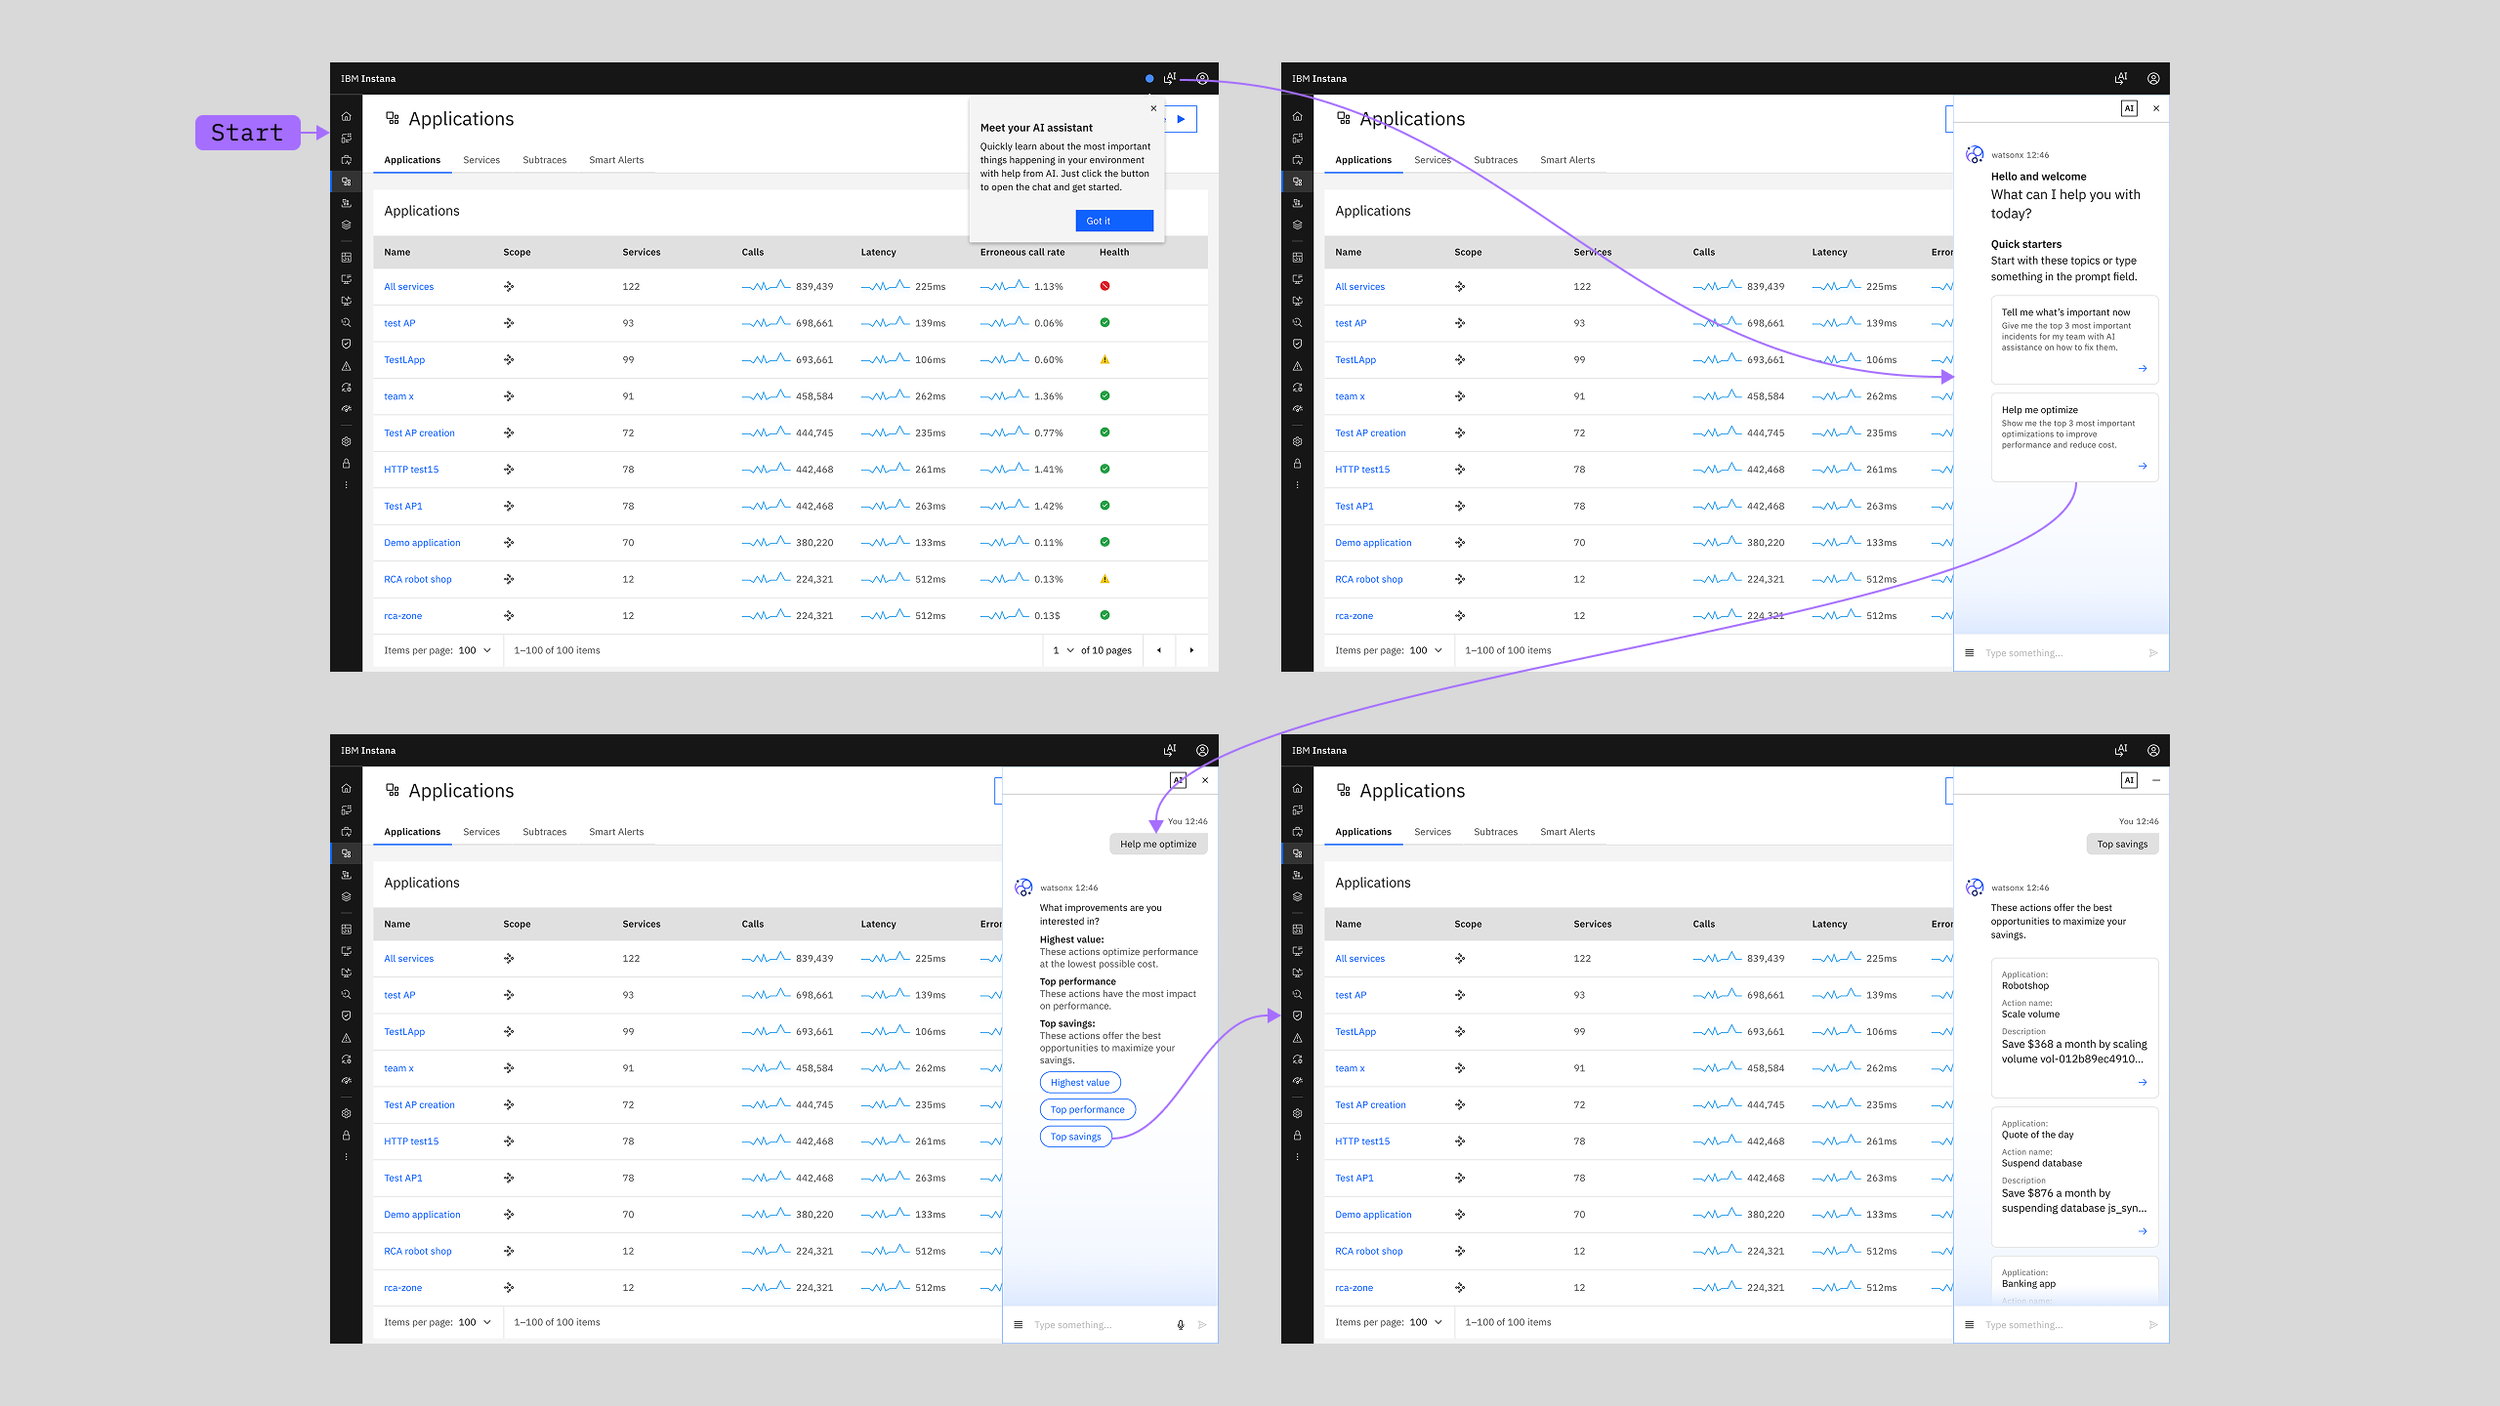Open 'Quote of the day' card arrow
The image size is (2500, 1406).
pos(2142,1231)
